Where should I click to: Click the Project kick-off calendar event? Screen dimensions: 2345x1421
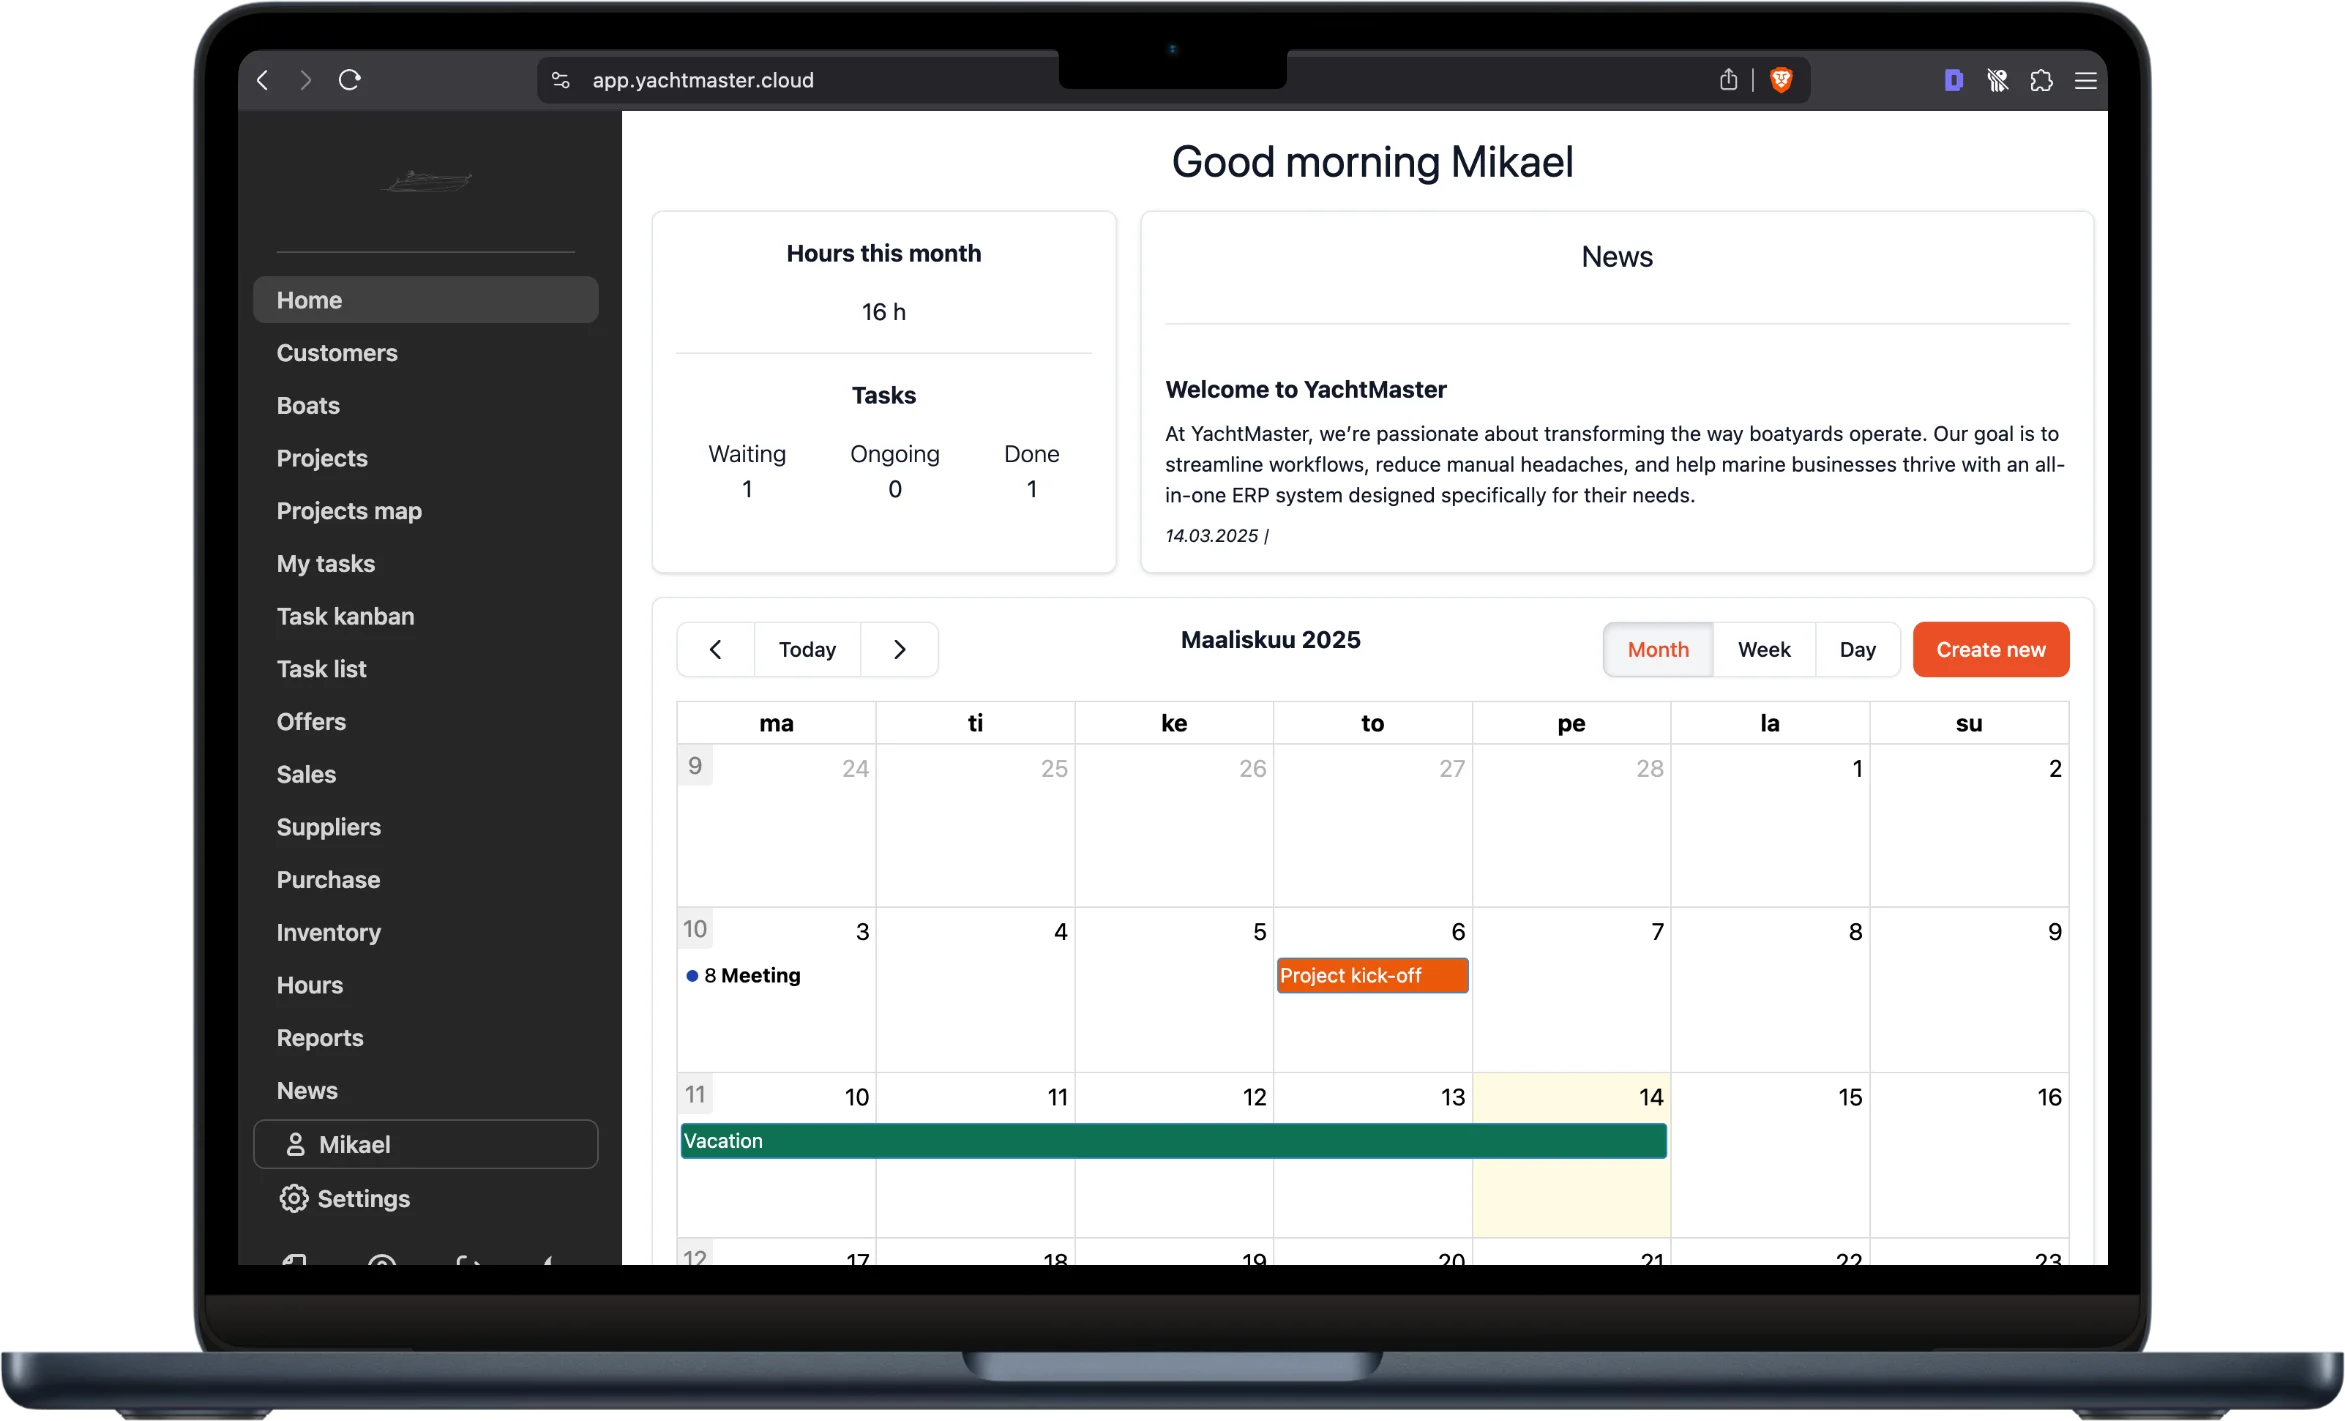(x=1370, y=975)
